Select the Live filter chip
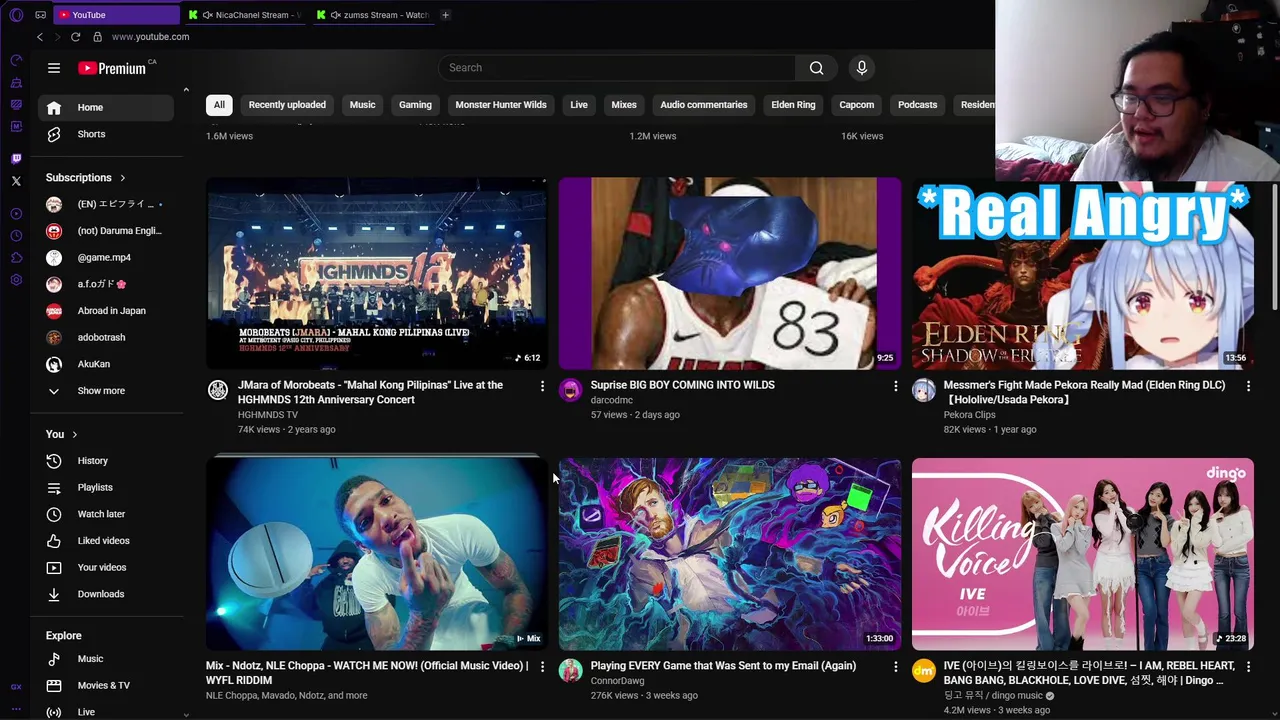Viewport: 1280px width, 720px height. point(579,105)
